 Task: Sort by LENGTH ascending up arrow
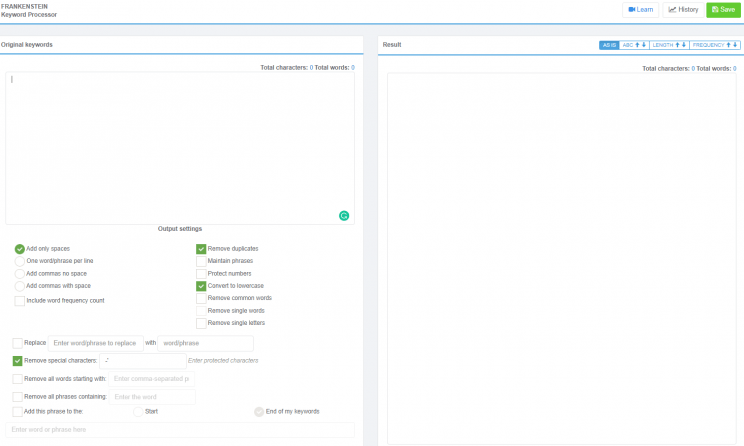pyautogui.click(x=678, y=45)
